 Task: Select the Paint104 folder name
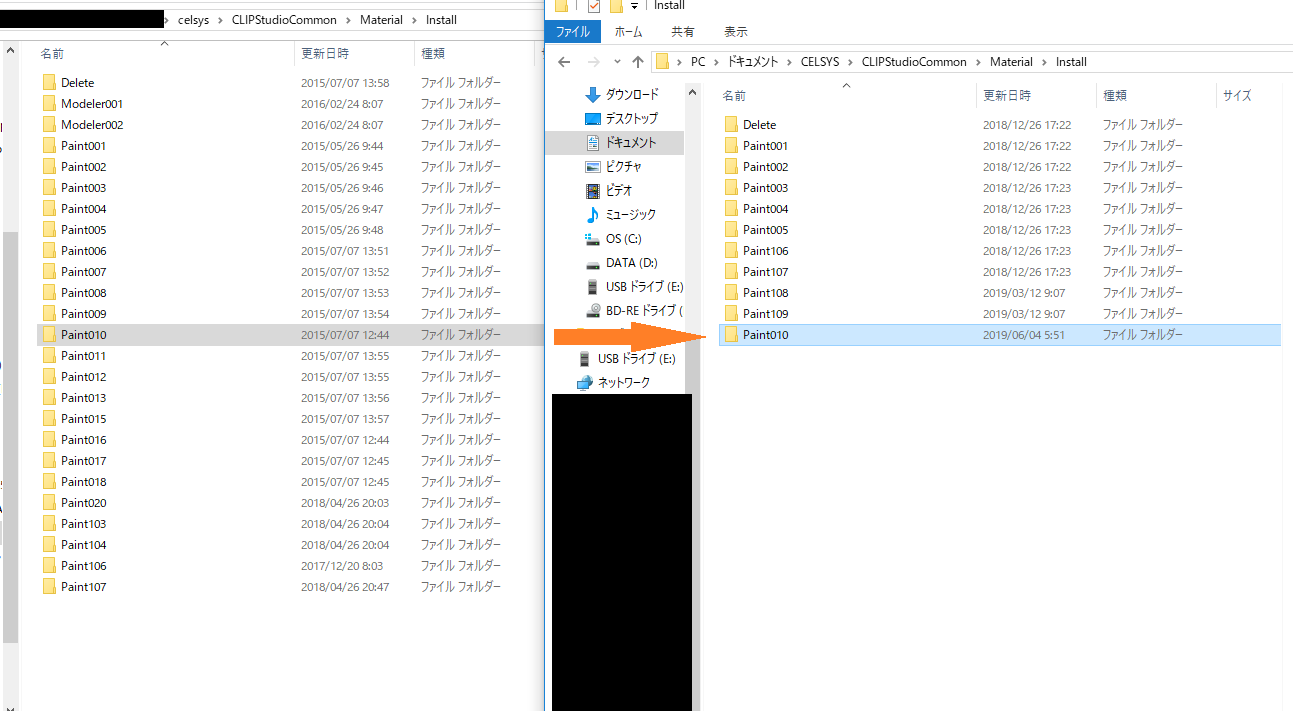tap(83, 545)
